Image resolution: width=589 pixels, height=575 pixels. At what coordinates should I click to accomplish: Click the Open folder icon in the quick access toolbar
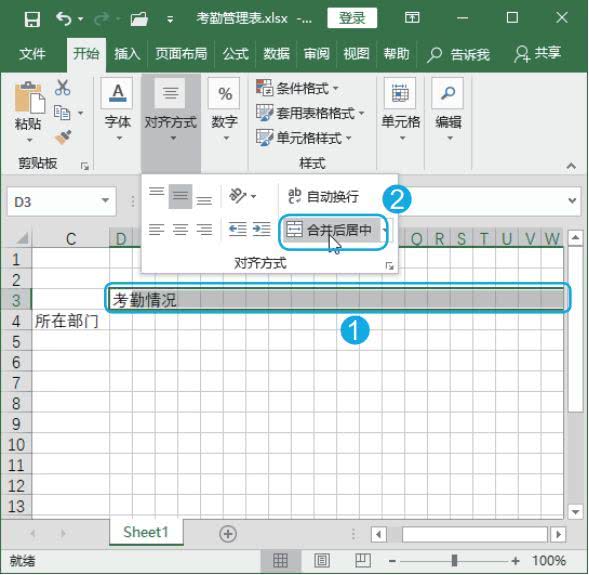coord(139,18)
